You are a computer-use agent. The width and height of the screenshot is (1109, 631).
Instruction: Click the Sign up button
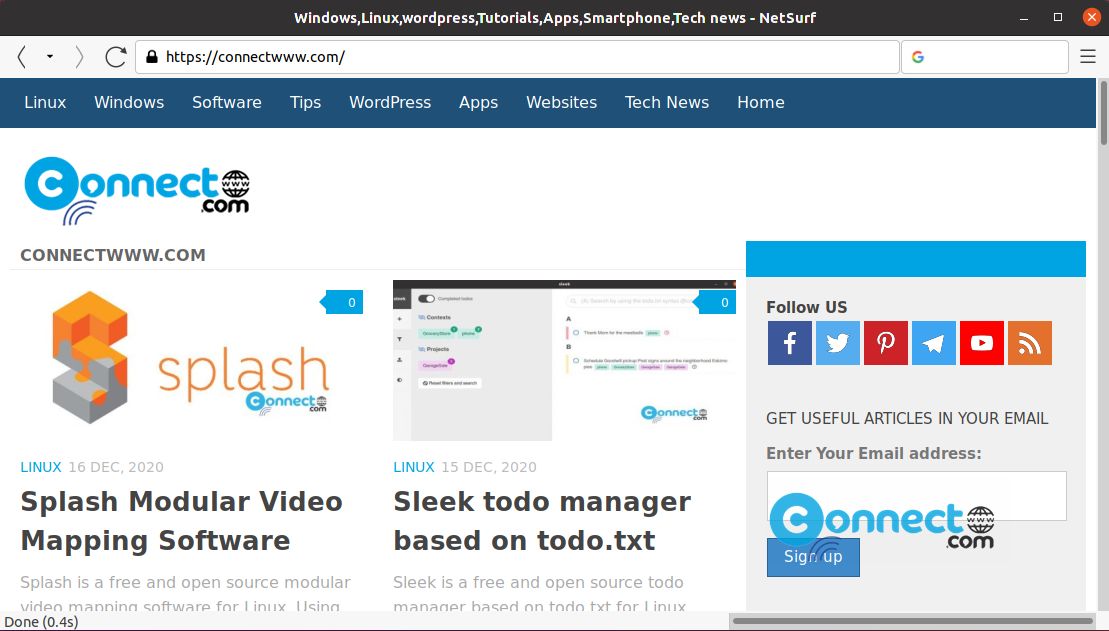[x=813, y=557]
